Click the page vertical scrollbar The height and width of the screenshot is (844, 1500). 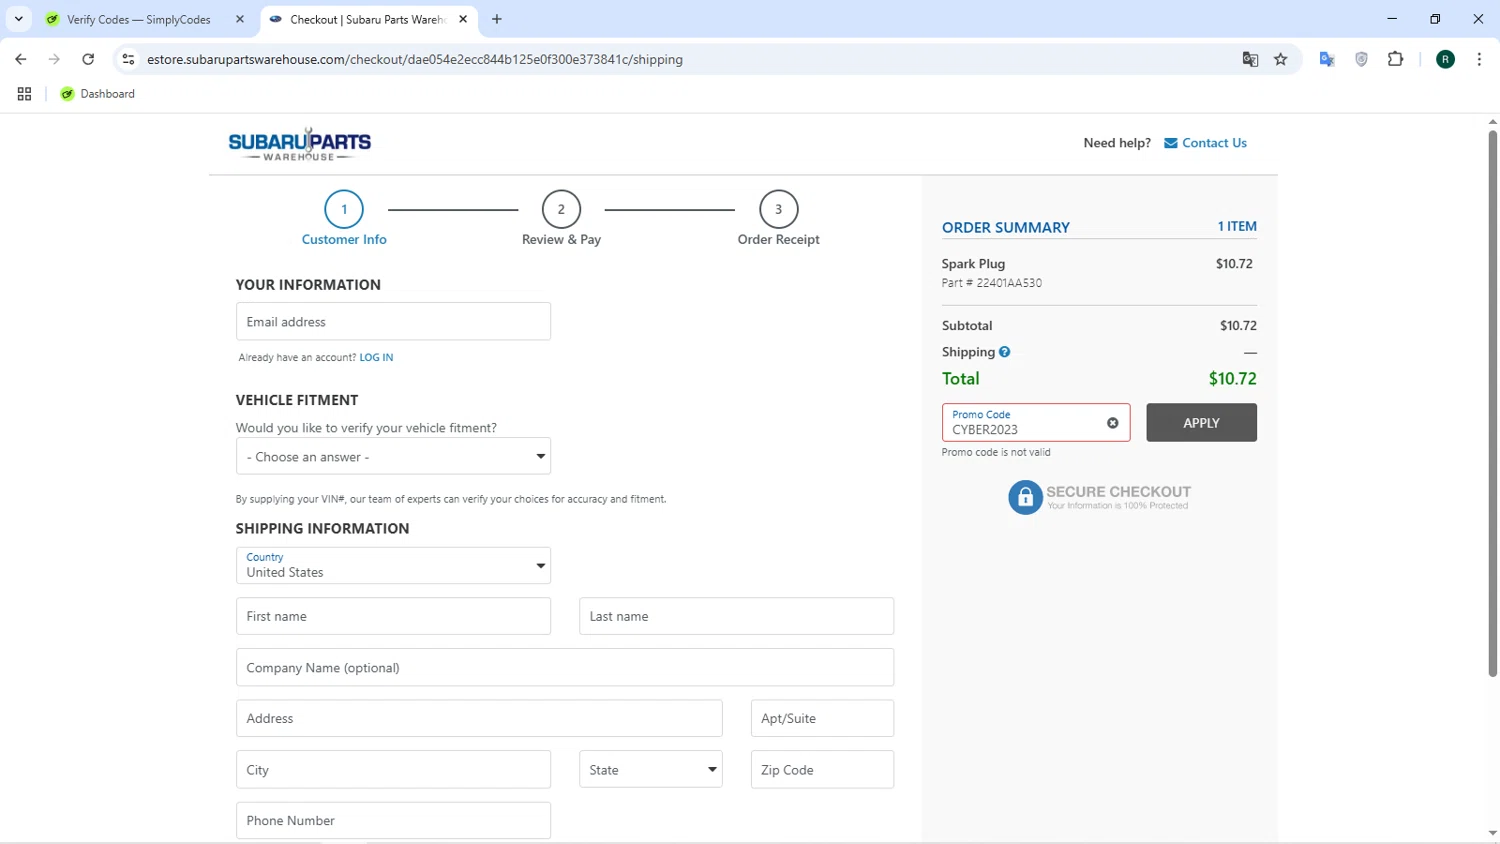pos(1492,403)
